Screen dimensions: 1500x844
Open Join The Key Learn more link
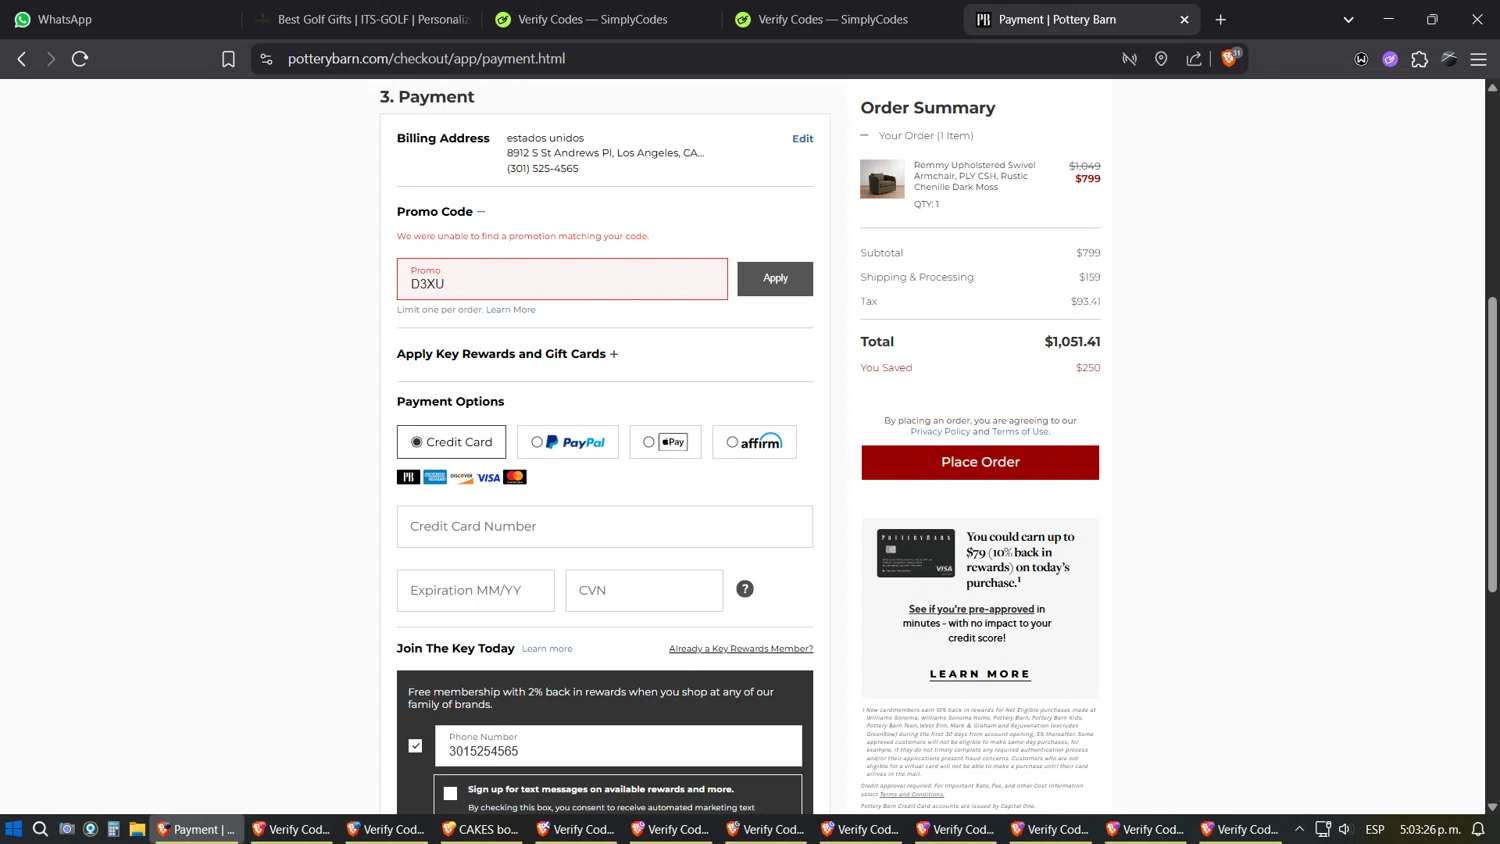(x=547, y=649)
